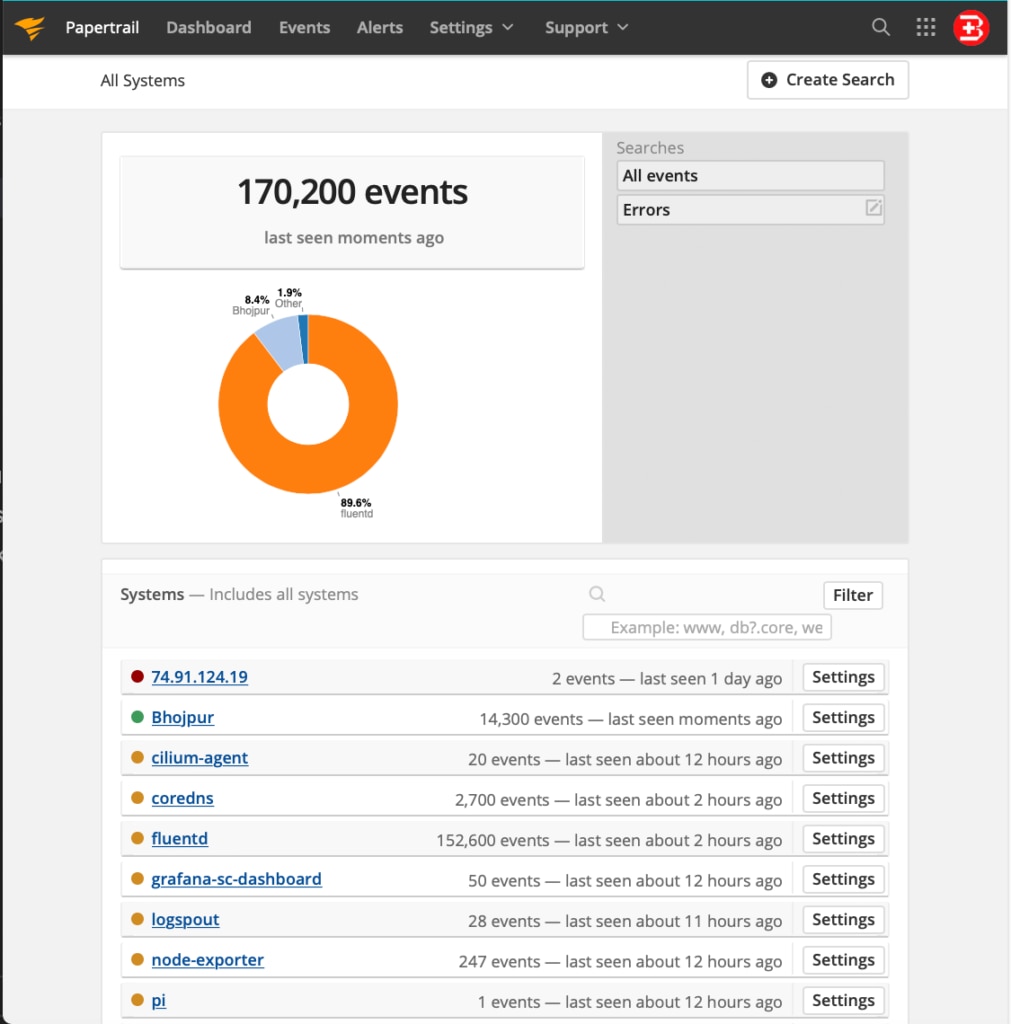Open the logspout system link
Image resolution: width=1011 pixels, height=1024 pixels.
point(185,920)
